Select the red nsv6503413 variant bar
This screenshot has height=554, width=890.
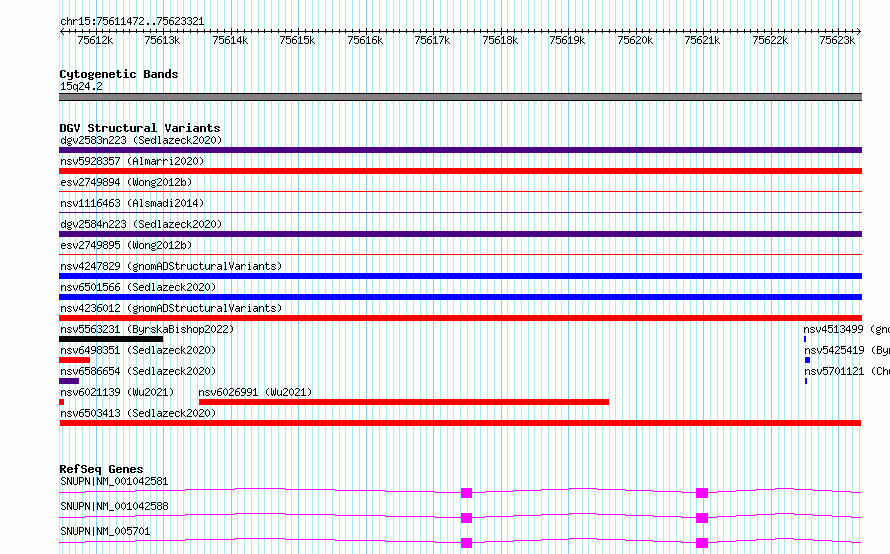pyautogui.click(x=460, y=423)
